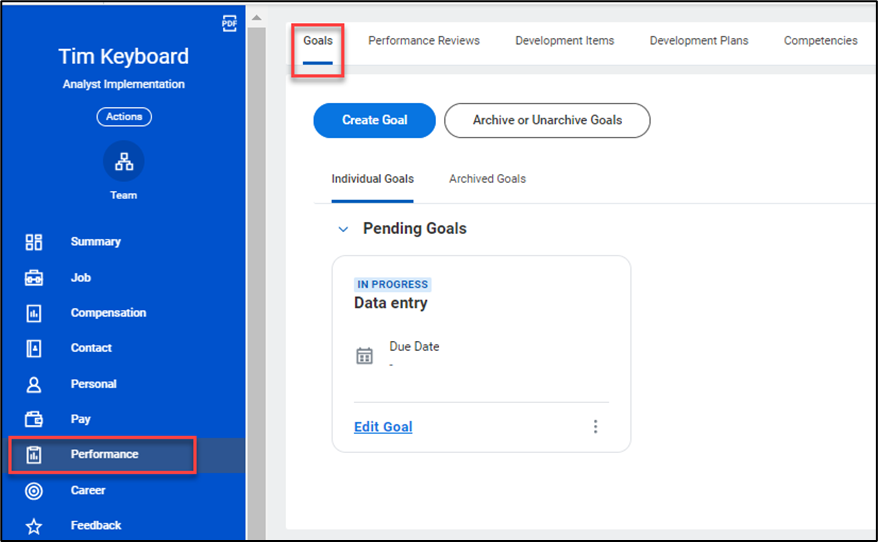Select the Personal profile icon
The image size is (878, 542).
tap(34, 384)
